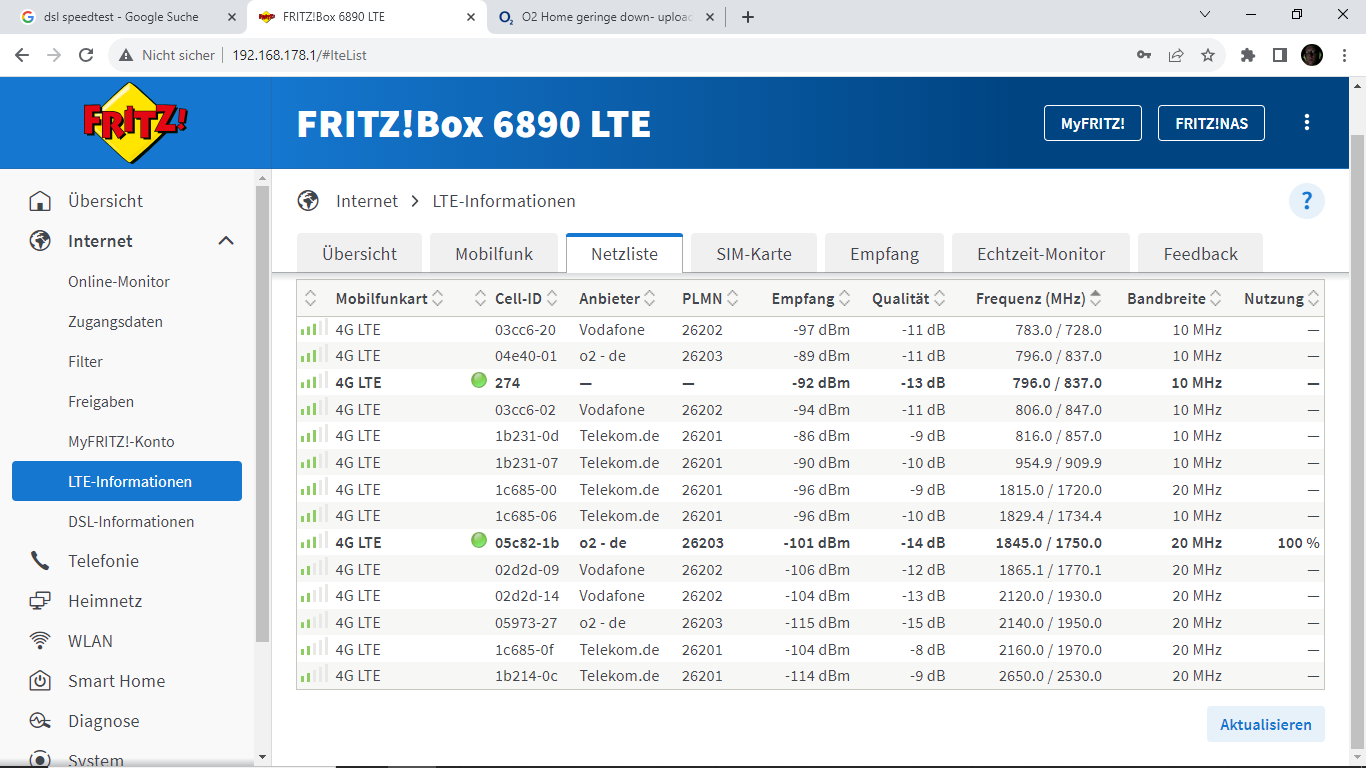The width and height of the screenshot is (1366, 768).
Task: Click the Telefonie phone icon
Action: 40,561
